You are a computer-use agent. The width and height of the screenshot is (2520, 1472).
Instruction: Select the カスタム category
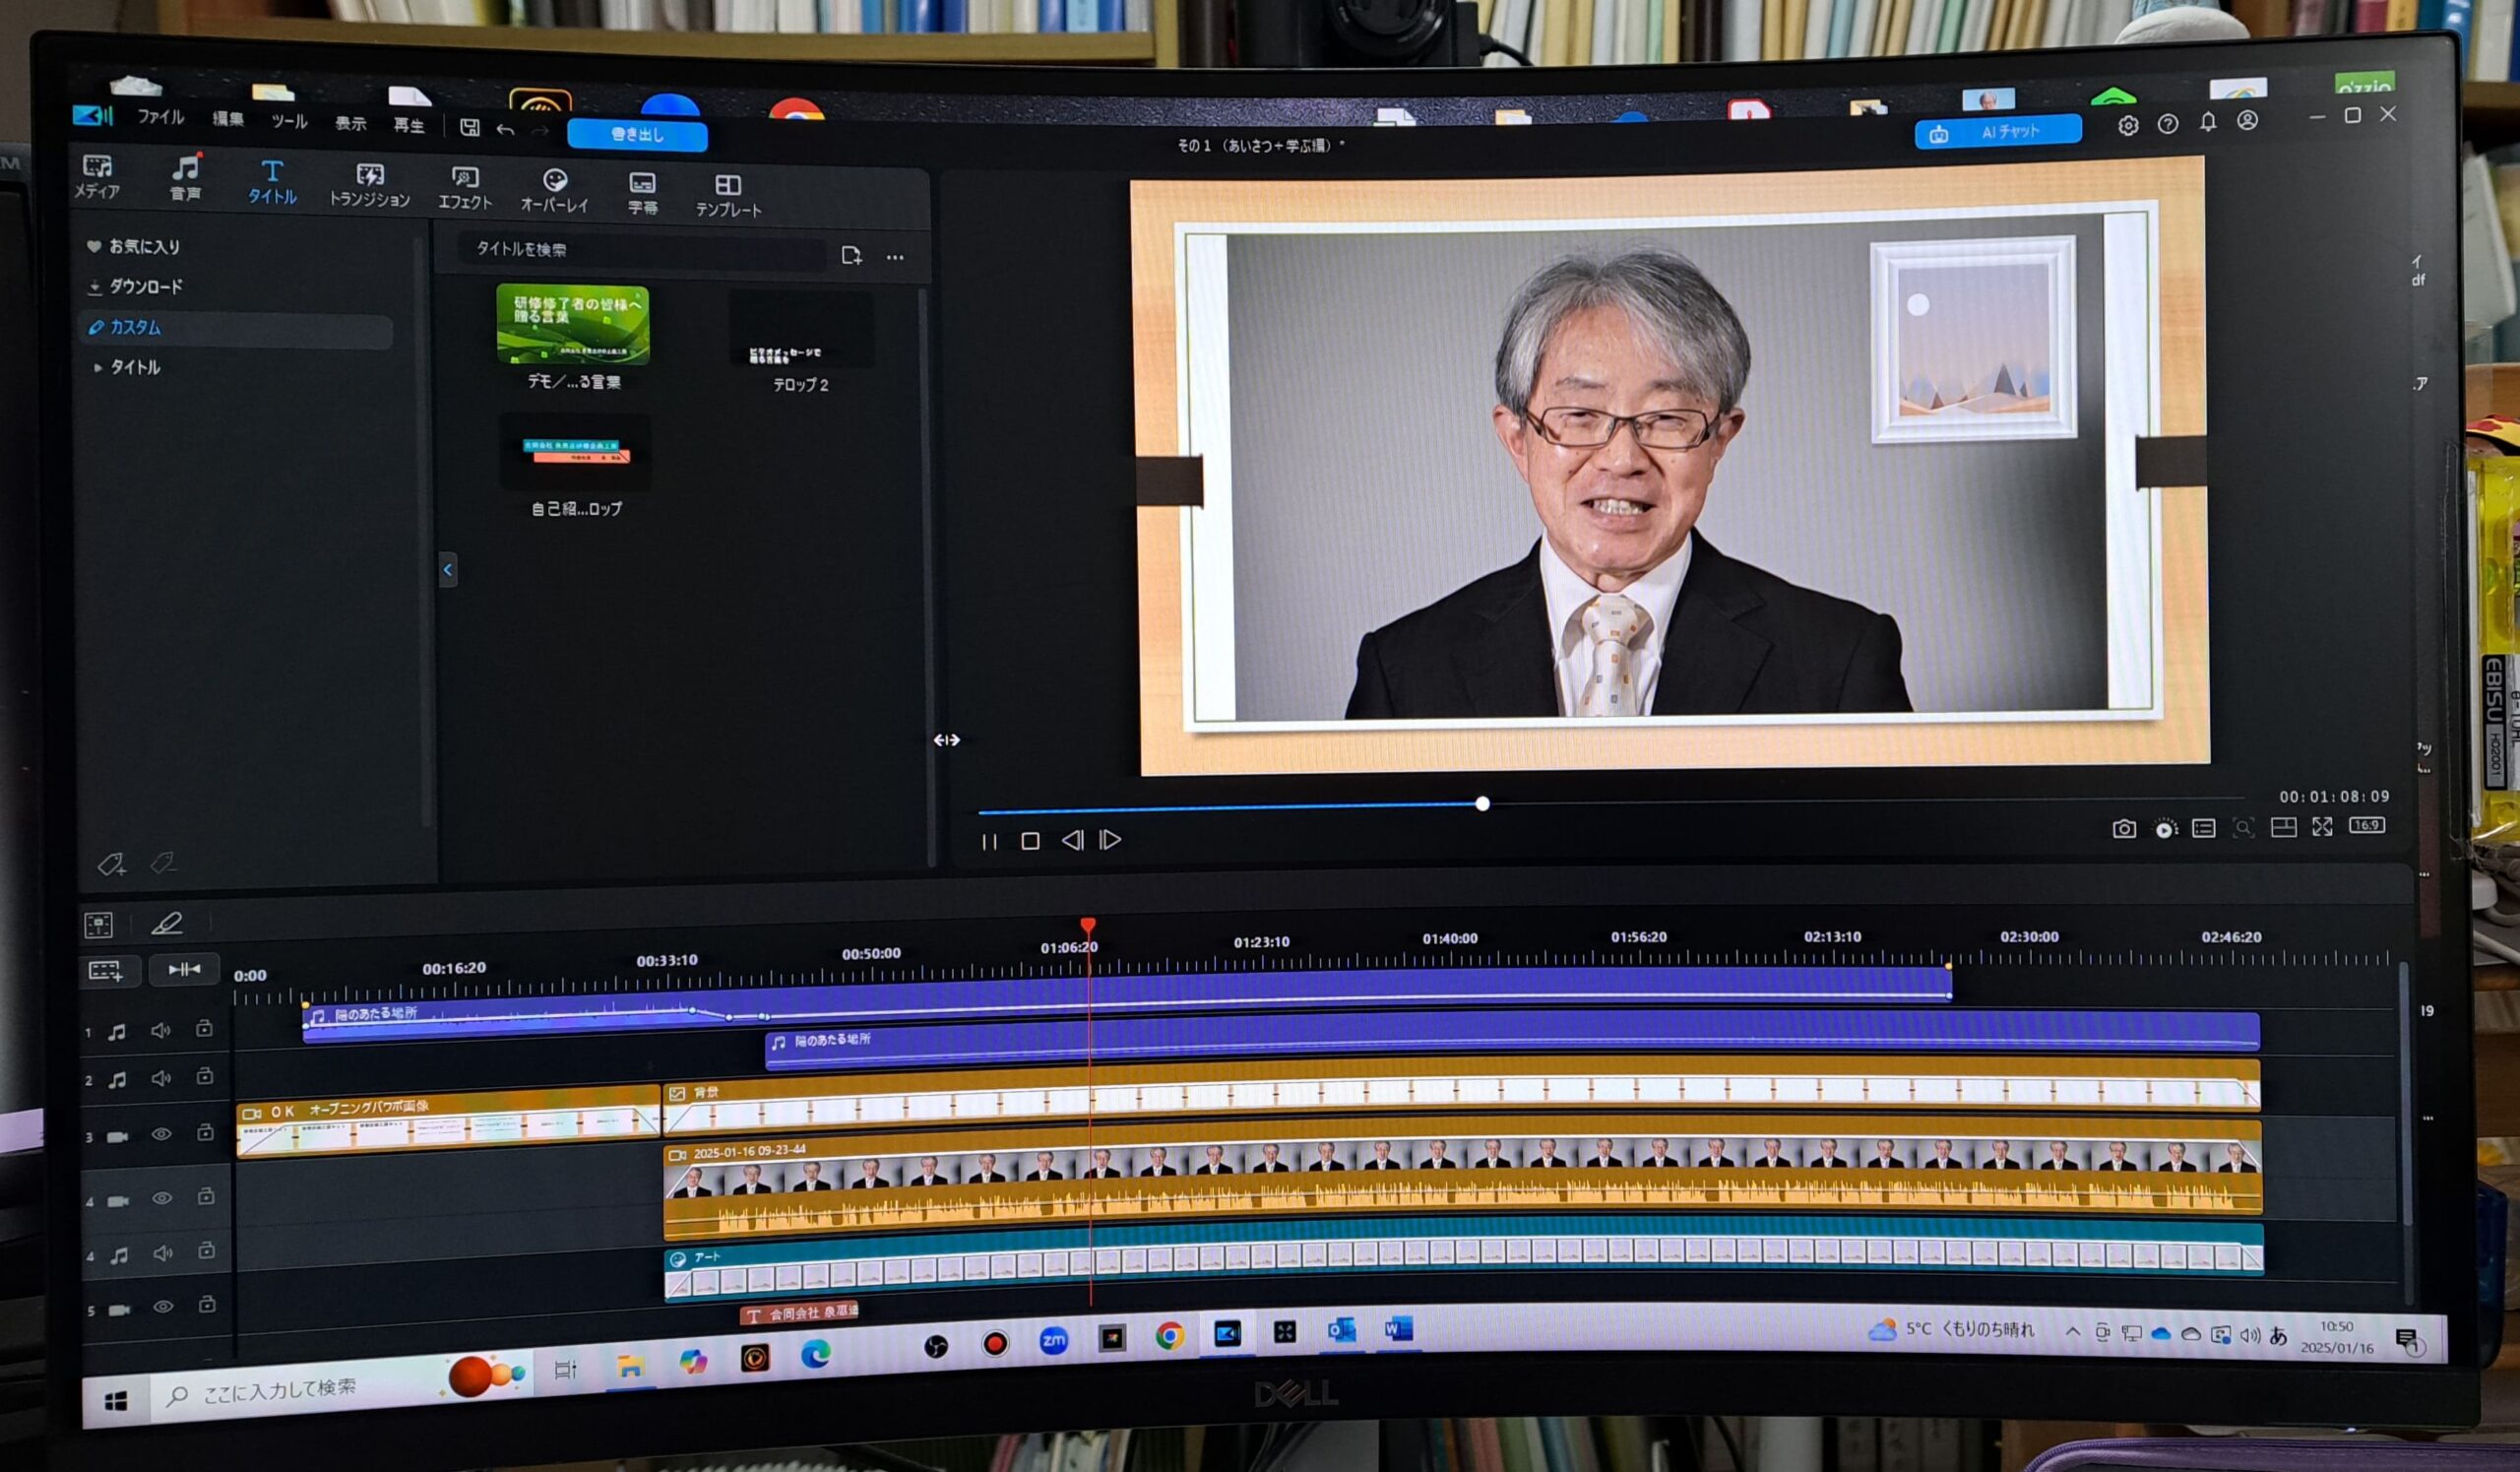click(x=234, y=328)
